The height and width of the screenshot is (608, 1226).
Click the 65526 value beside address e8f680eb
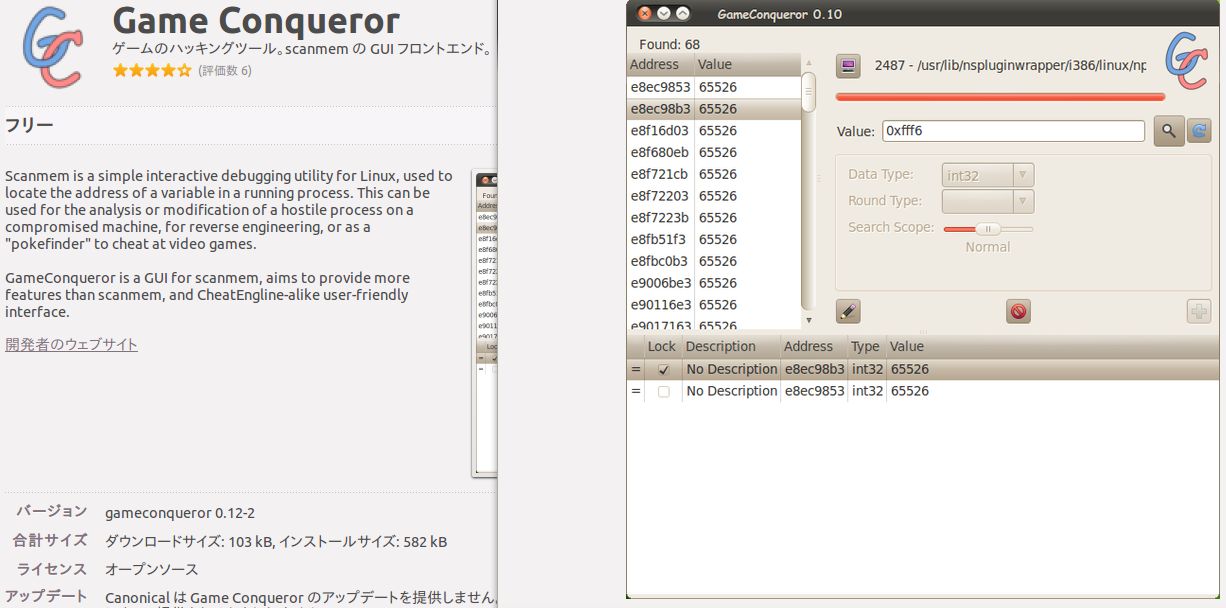(718, 153)
